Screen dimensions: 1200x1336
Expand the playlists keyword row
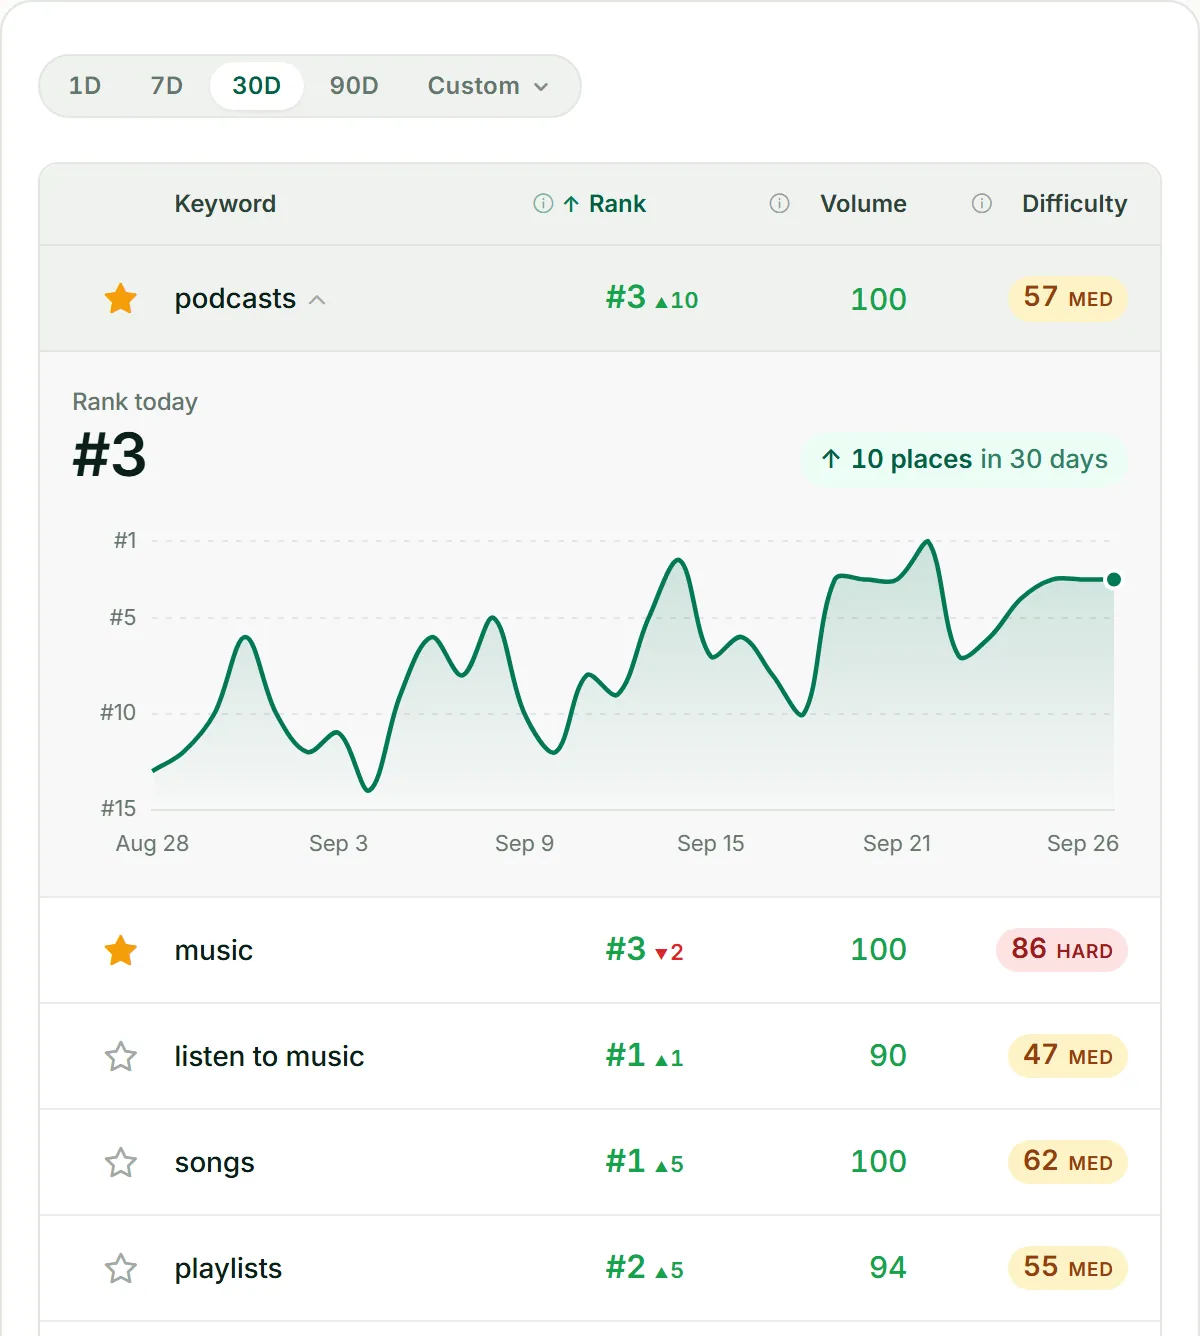(600, 1268)
